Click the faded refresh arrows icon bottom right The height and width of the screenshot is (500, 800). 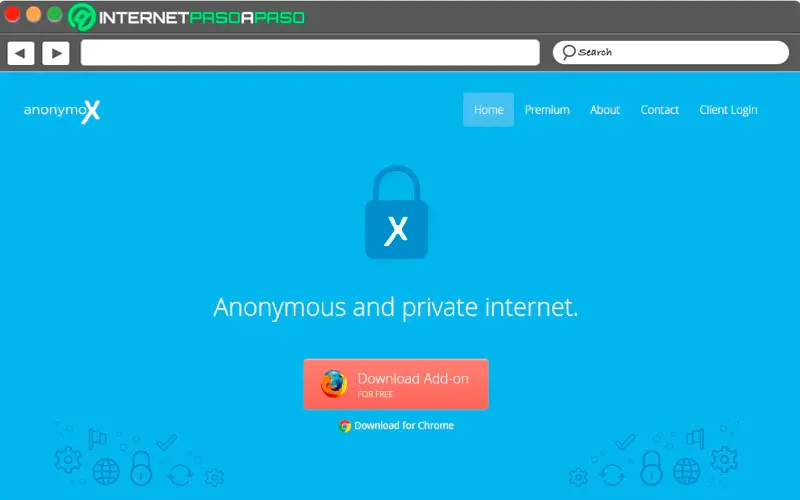coord(612,474)
